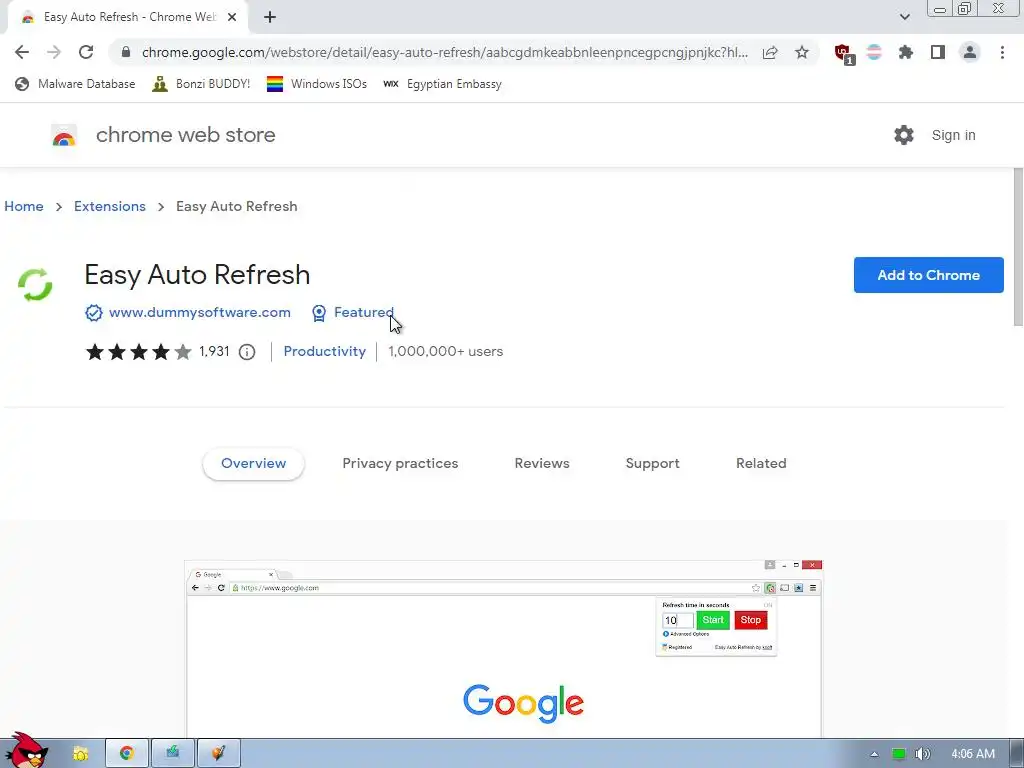The image size is (1024, 768).
Task: Expand the tab search chevron
Action: (x=904, y=17)
